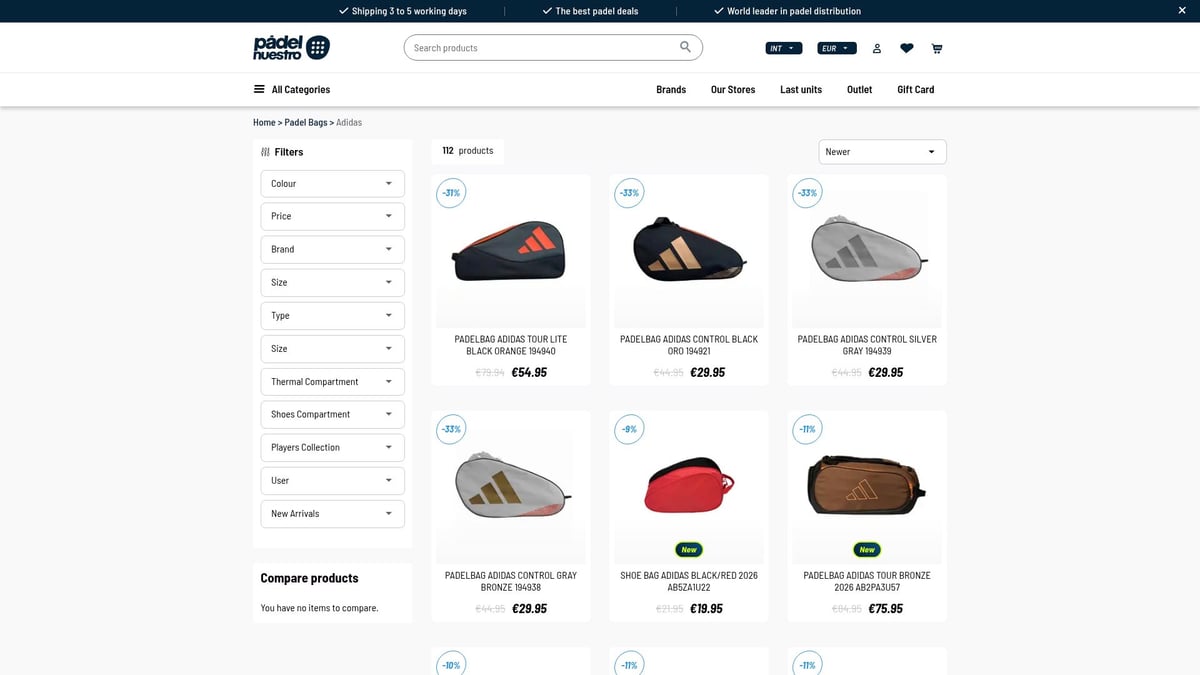Click 'Shipping 3 to 5 working days' banner text
The height and width of the screenshot is (675, 1200).
coord(409,11)
